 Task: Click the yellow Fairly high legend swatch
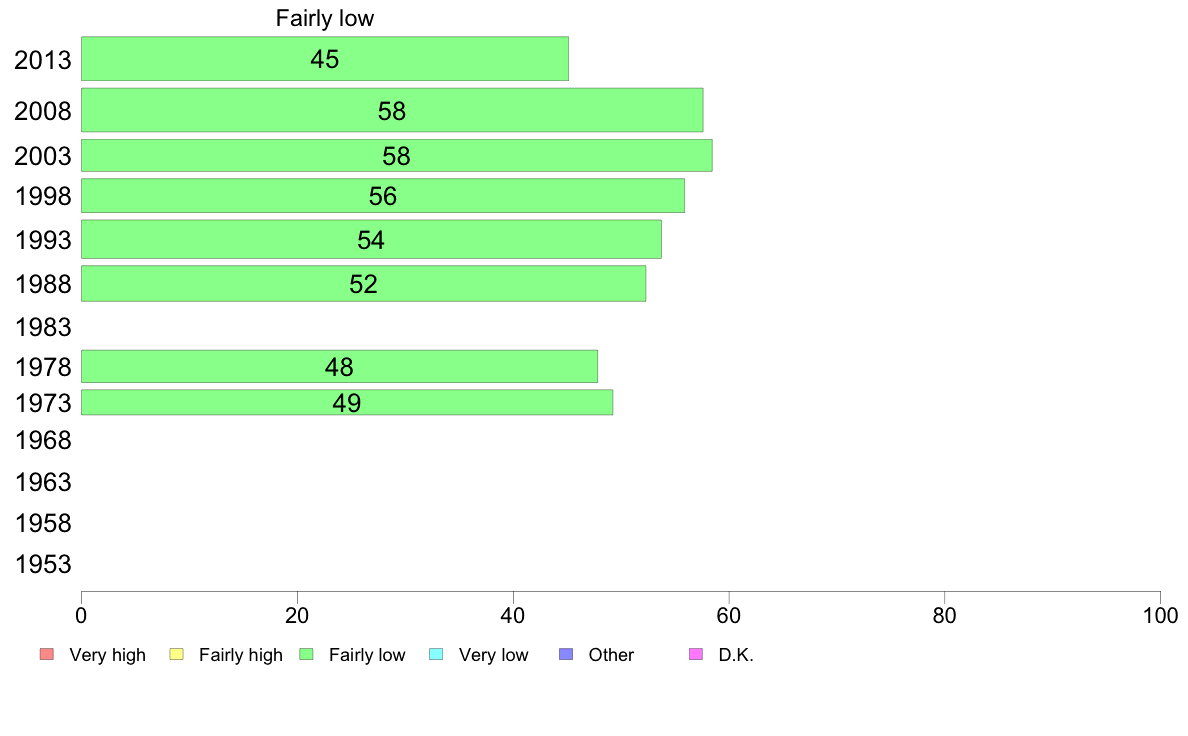click(177, 654)
